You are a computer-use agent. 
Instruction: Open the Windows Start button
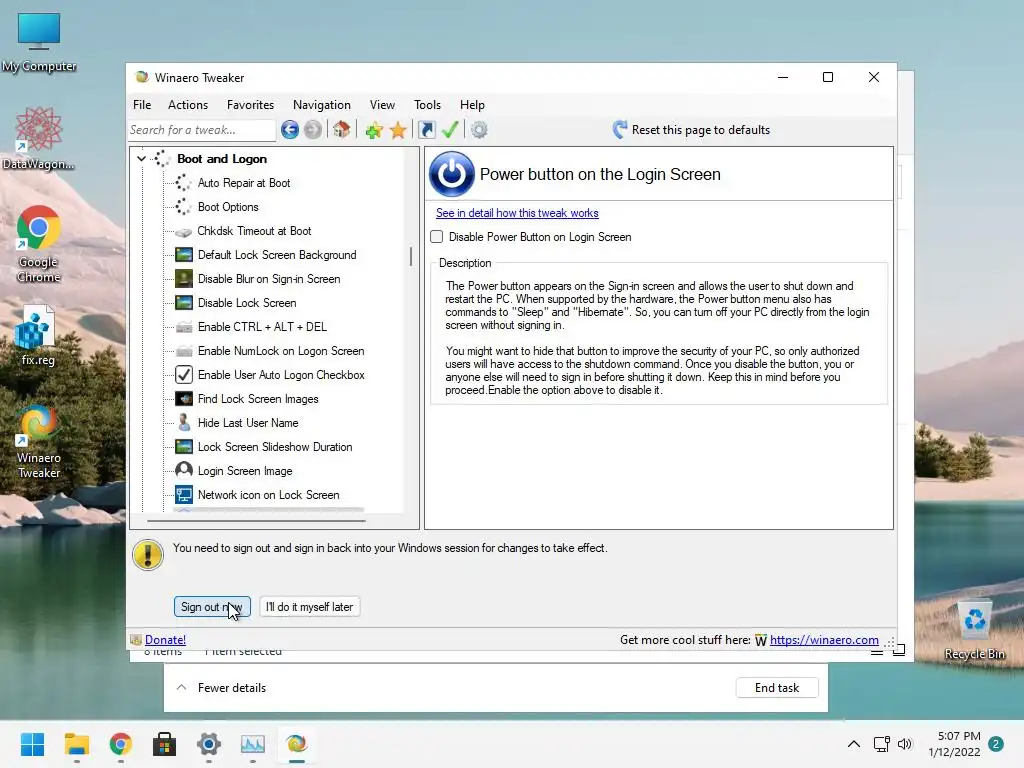[x=32, y=744]
